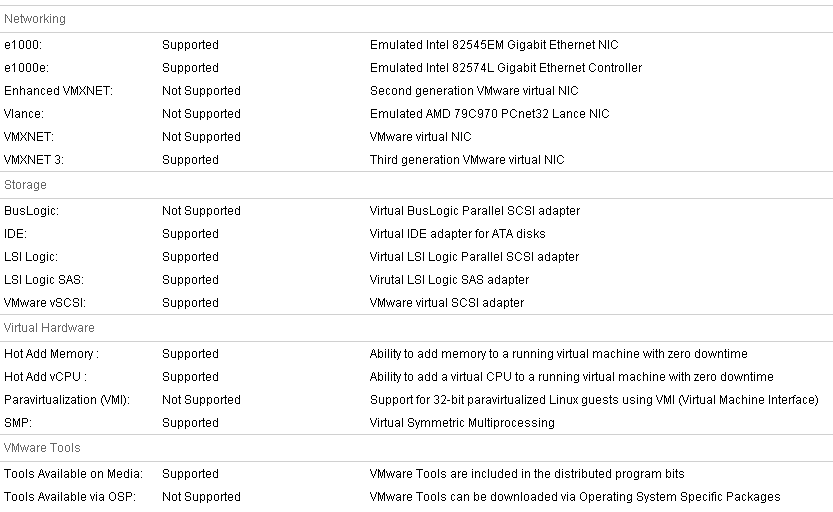Click Tools Available via OSP status
Screen dimensions: 833x512
pyautogui.click(x=201, y=497)
